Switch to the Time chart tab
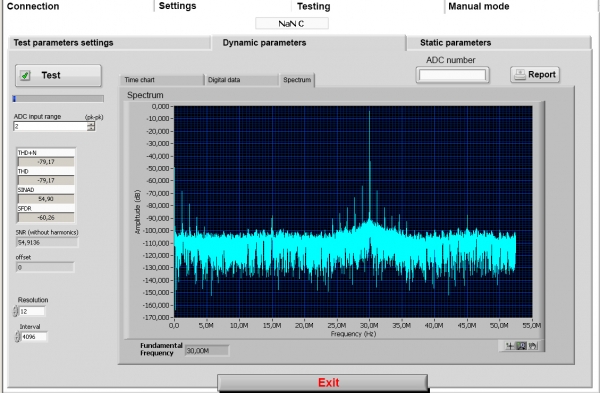This screenshot has width=600, height=393. 161,80
